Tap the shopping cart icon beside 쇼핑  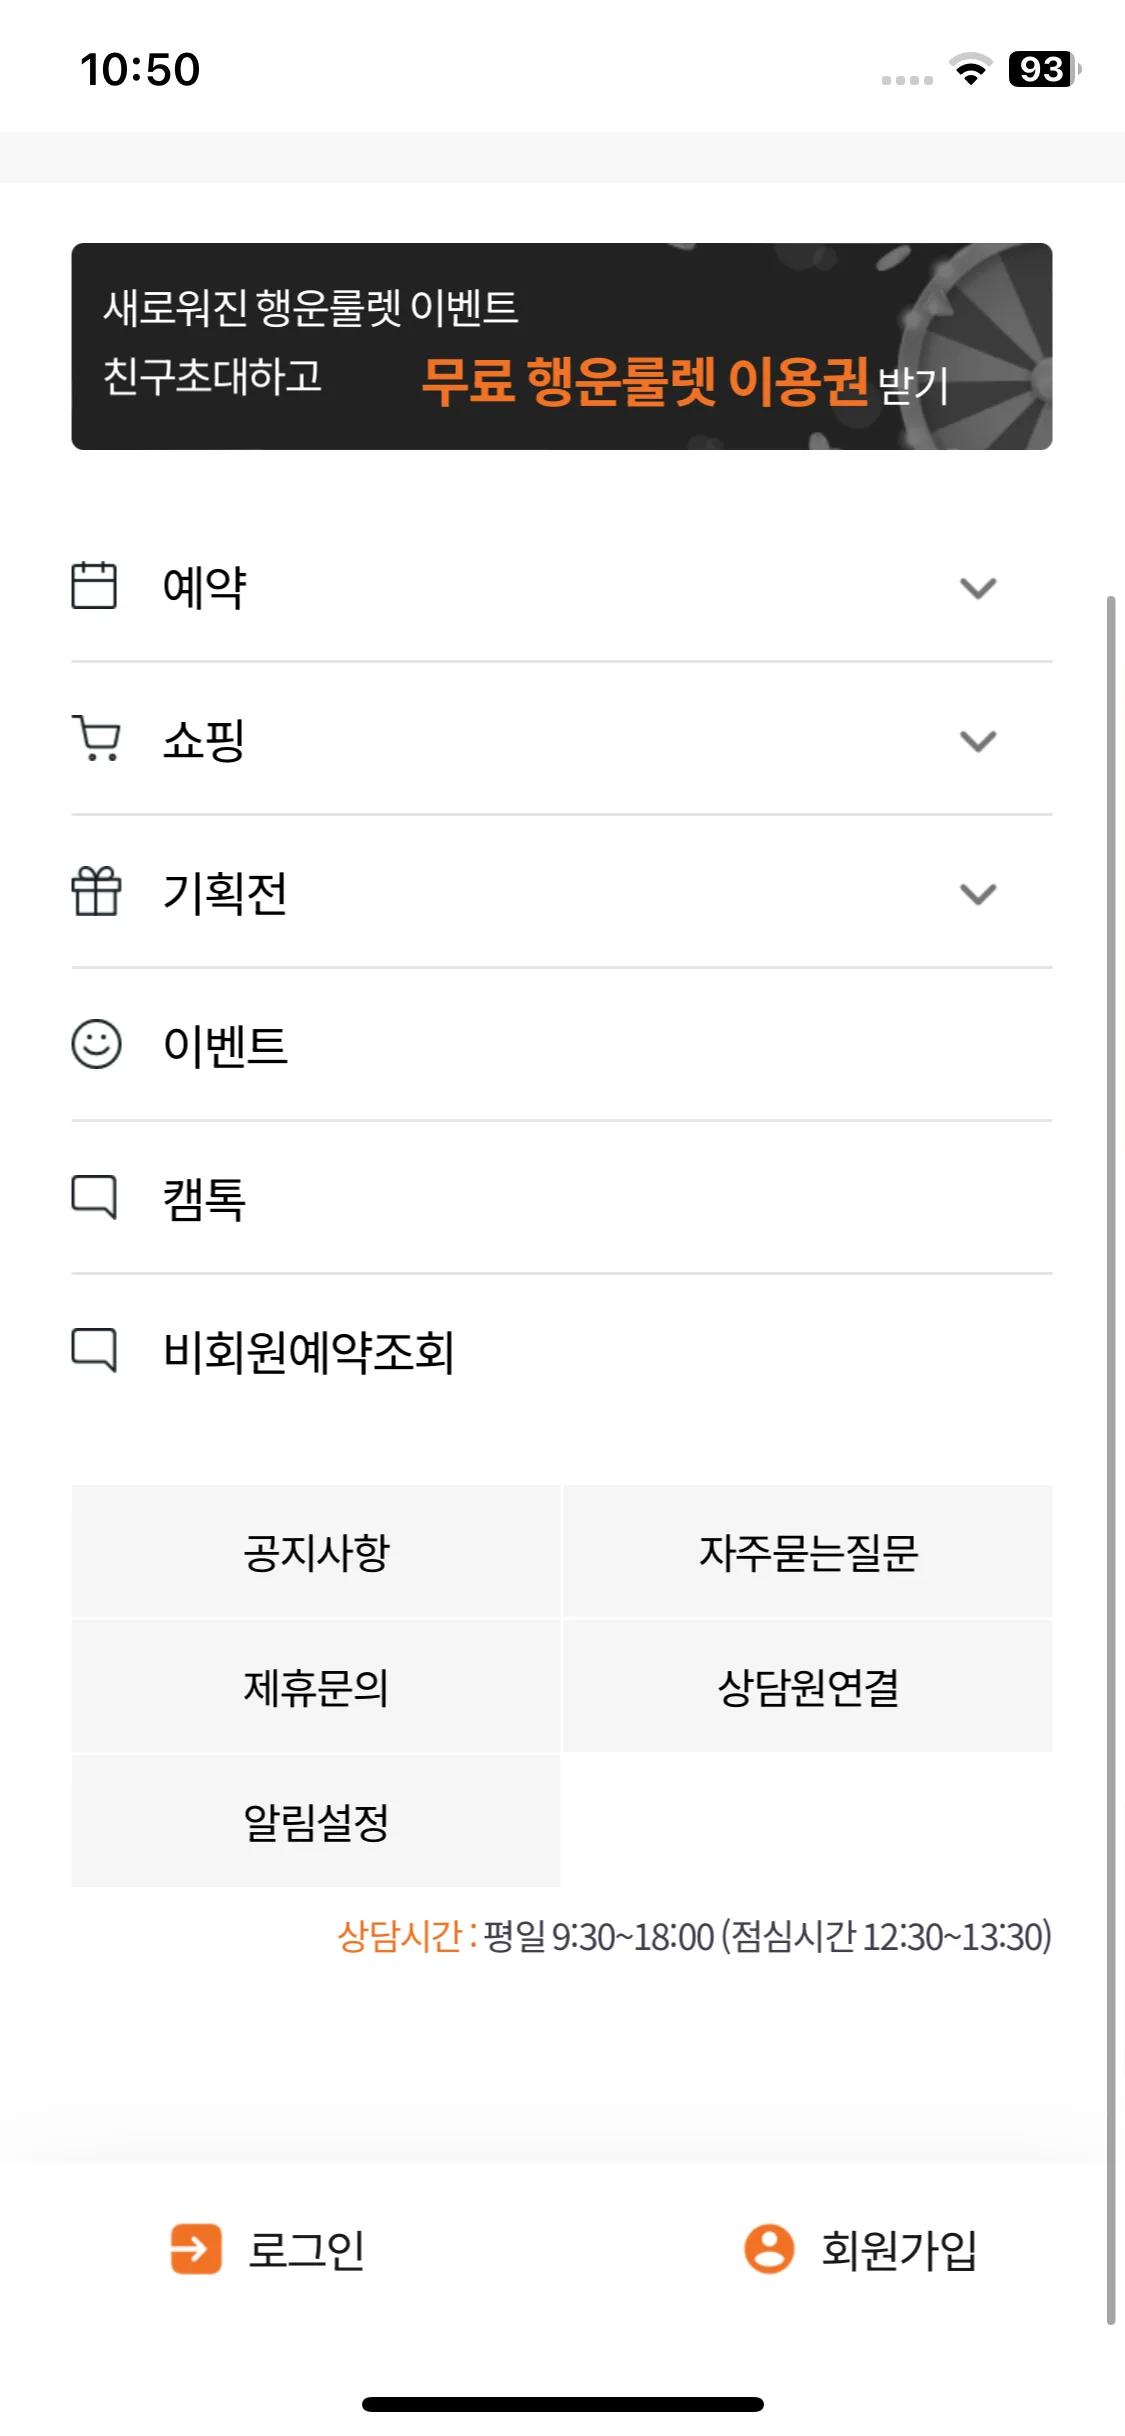click(96, 739)
